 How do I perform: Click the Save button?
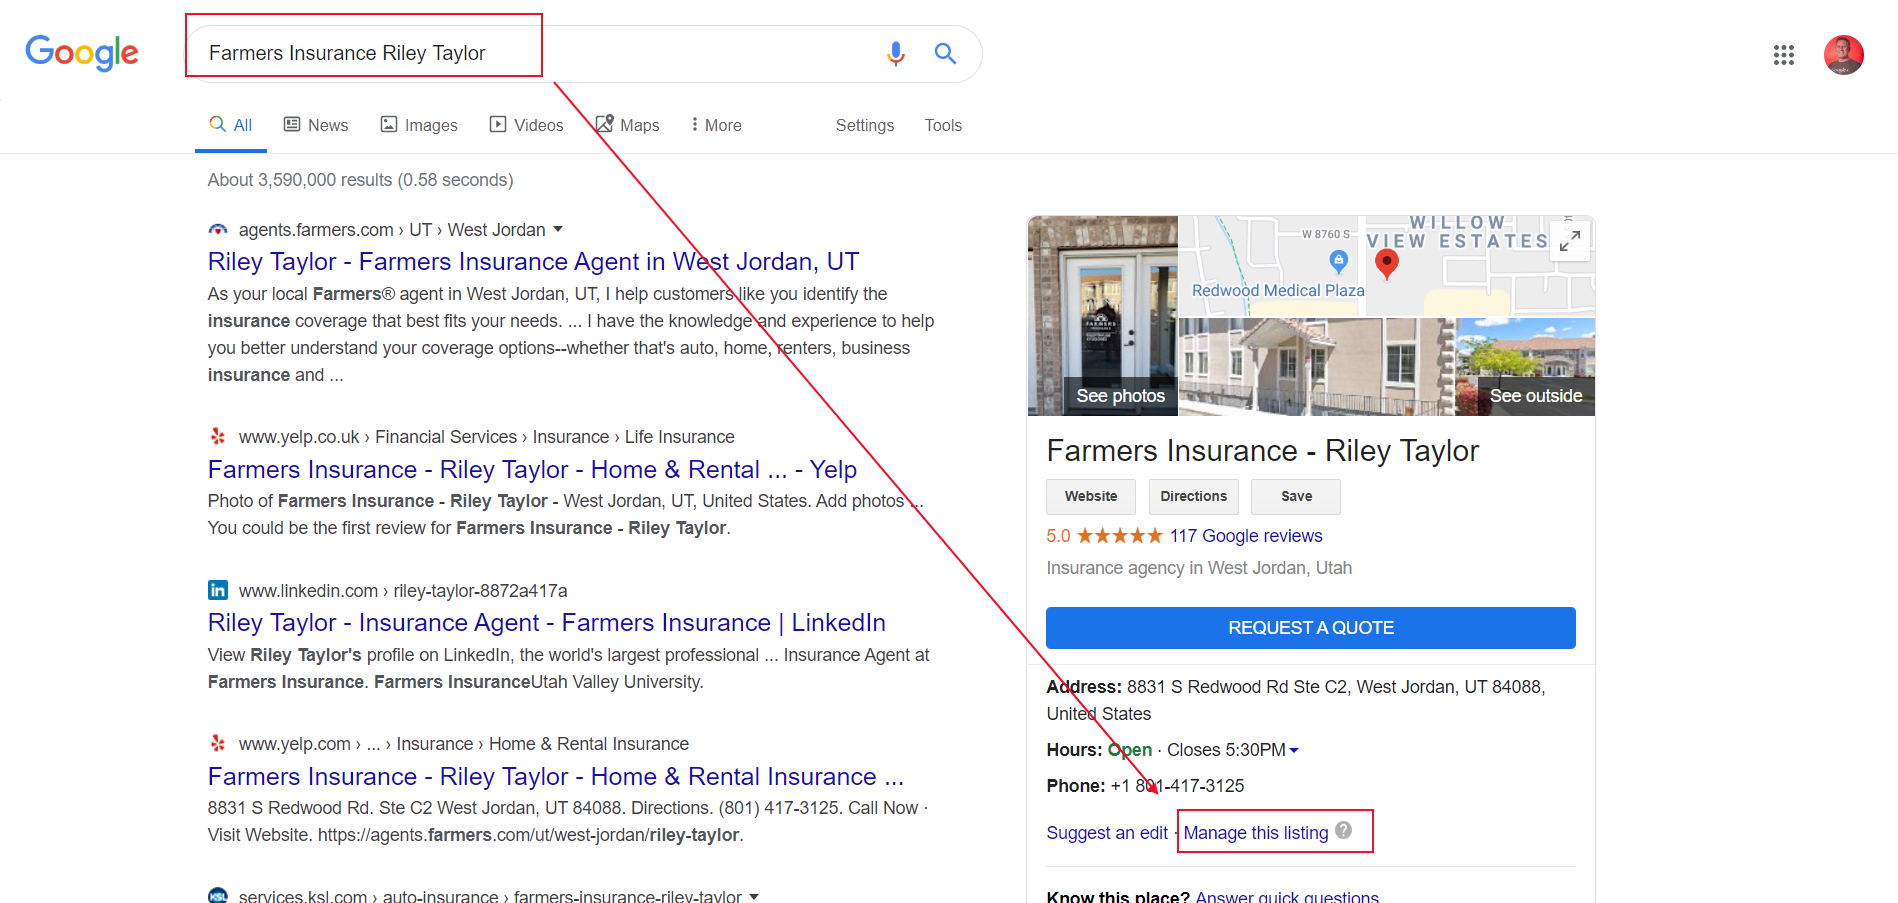[1296, 497]
